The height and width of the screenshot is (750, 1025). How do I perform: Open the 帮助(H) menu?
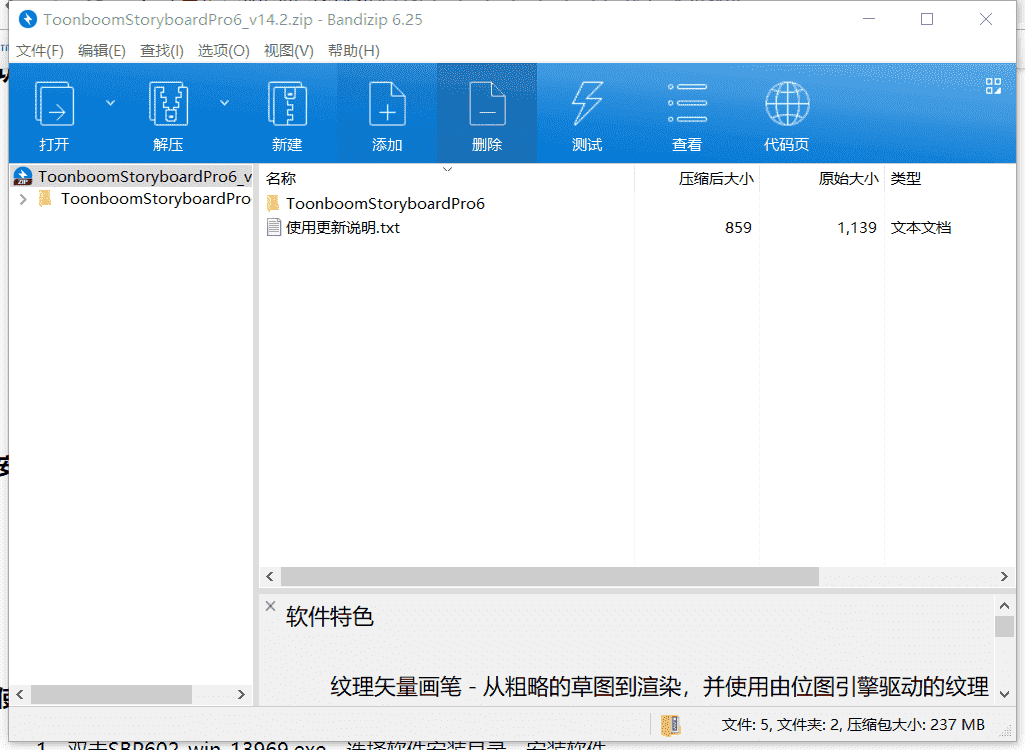(x=354, y=50)
